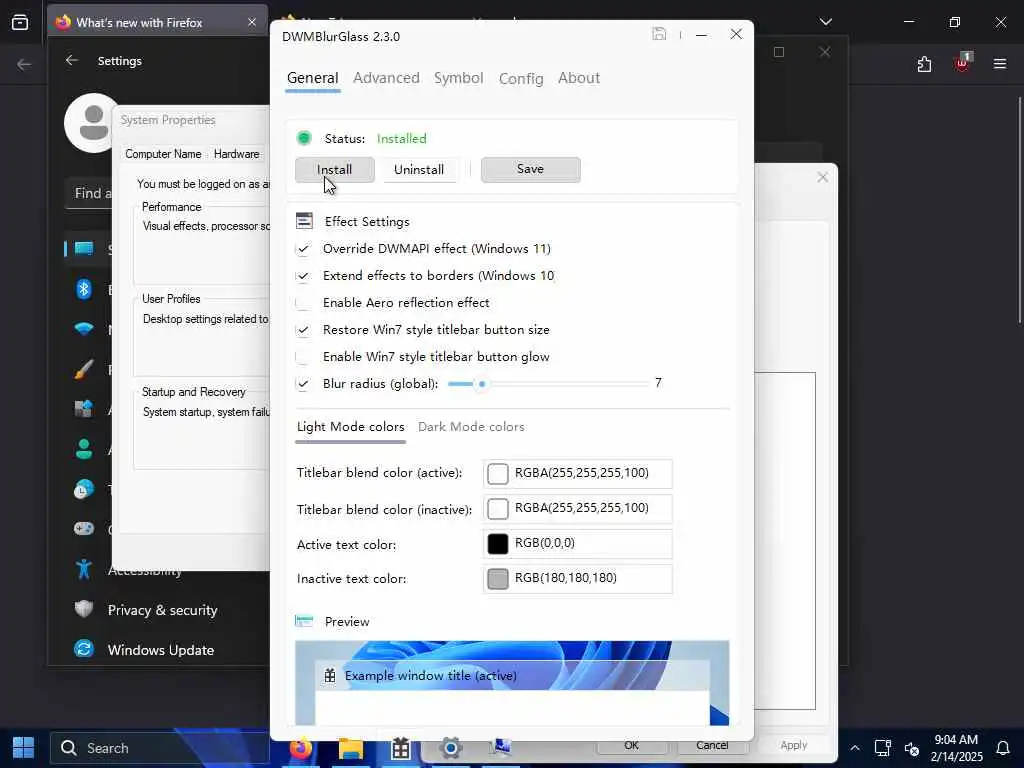Screen dimensions: 1024x768
Task: Toggle Restore Win7 style titlebar button size
Action: click(x=303, y=330)
